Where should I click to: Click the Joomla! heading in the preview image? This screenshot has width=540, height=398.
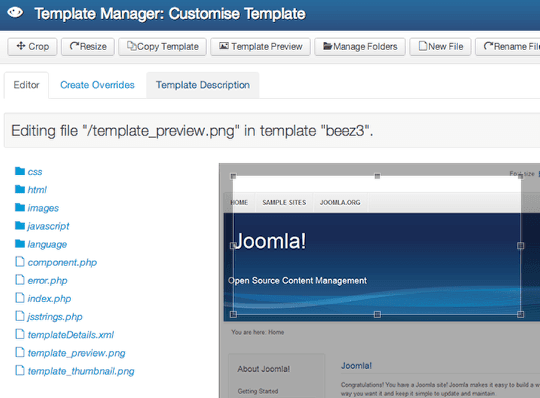click(270, 241)
